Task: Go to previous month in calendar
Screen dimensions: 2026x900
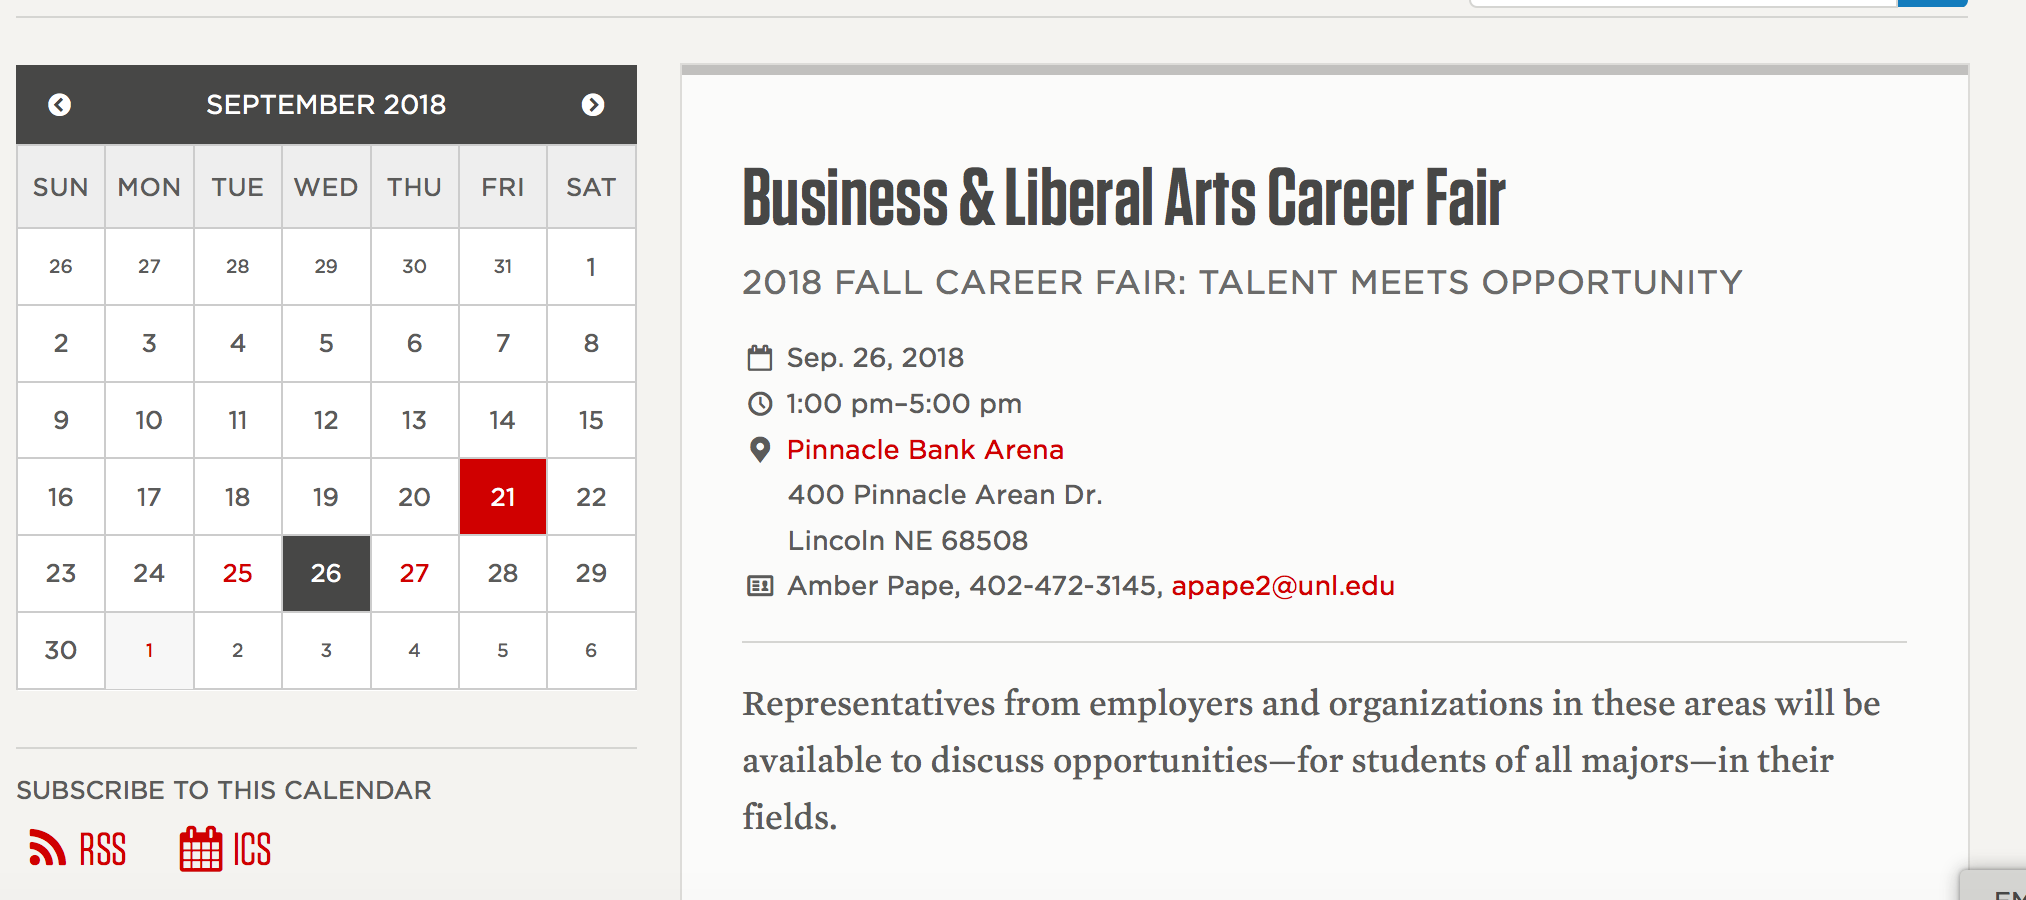Action: coord(60,105)
